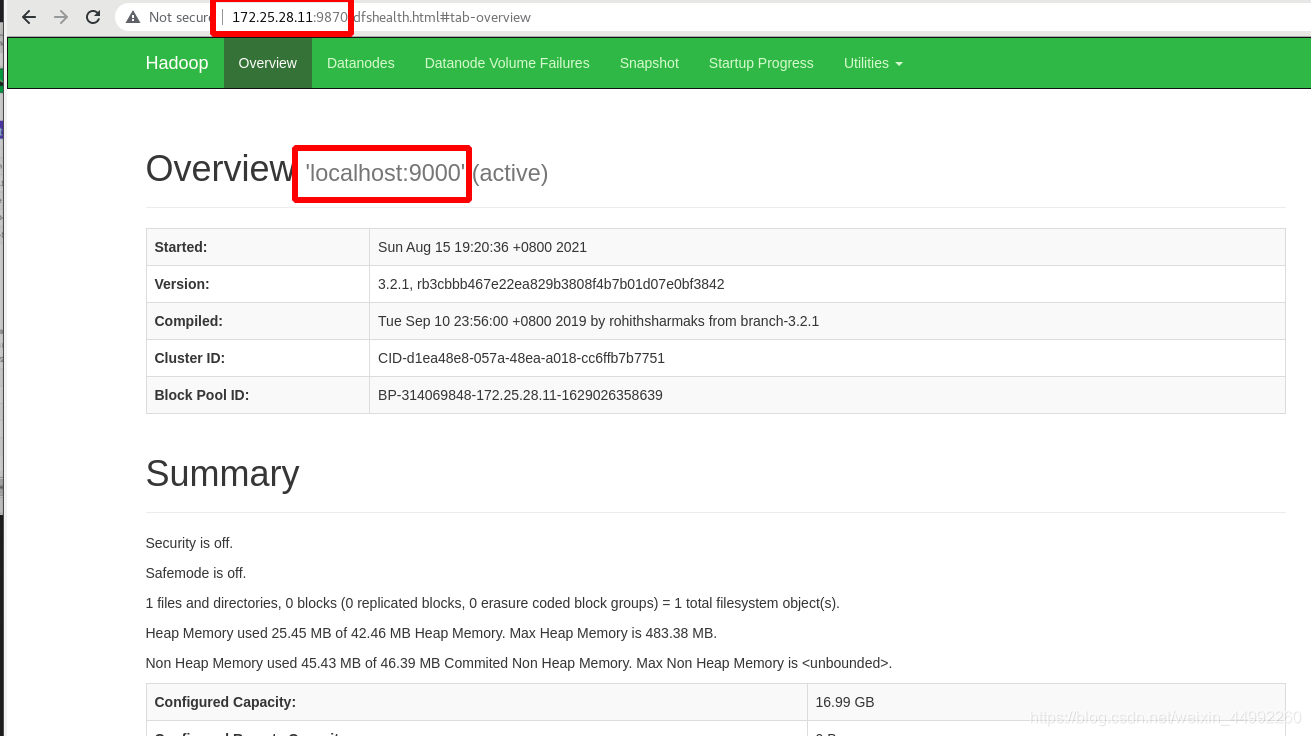
Task: Click the '(active)' status text
Action: 510,173
